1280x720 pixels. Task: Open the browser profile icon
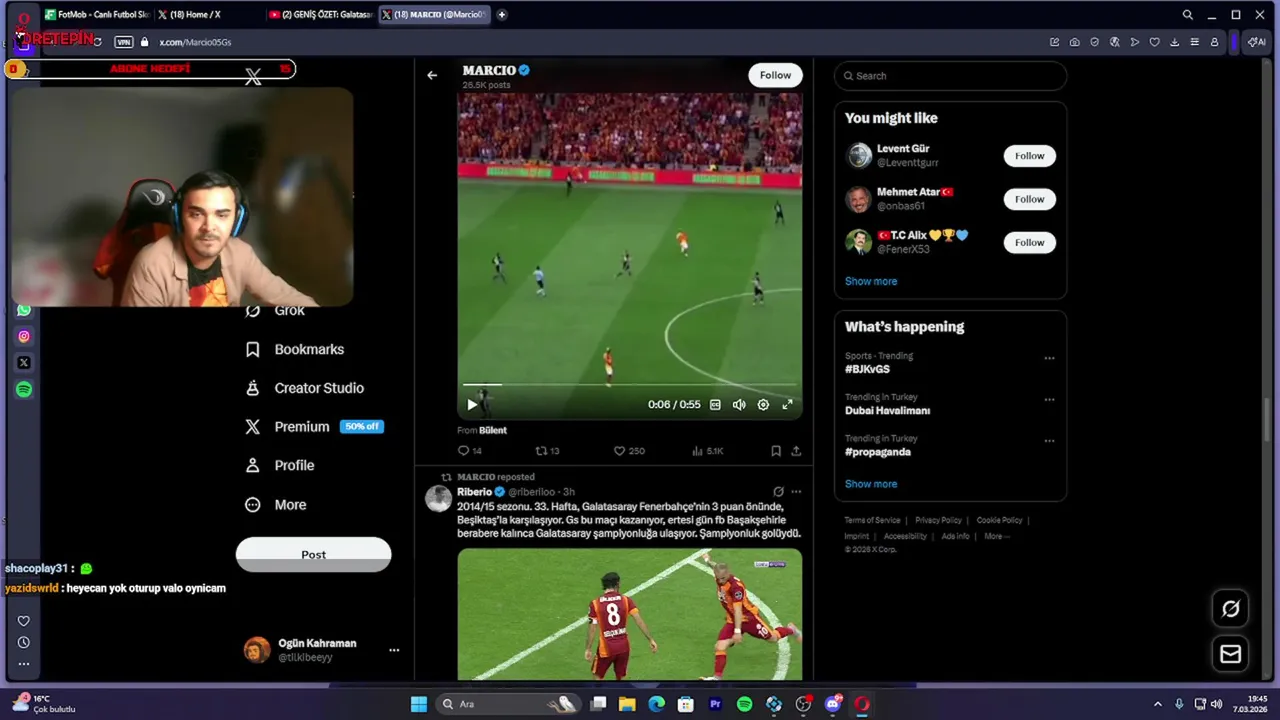pos(1214,42)
